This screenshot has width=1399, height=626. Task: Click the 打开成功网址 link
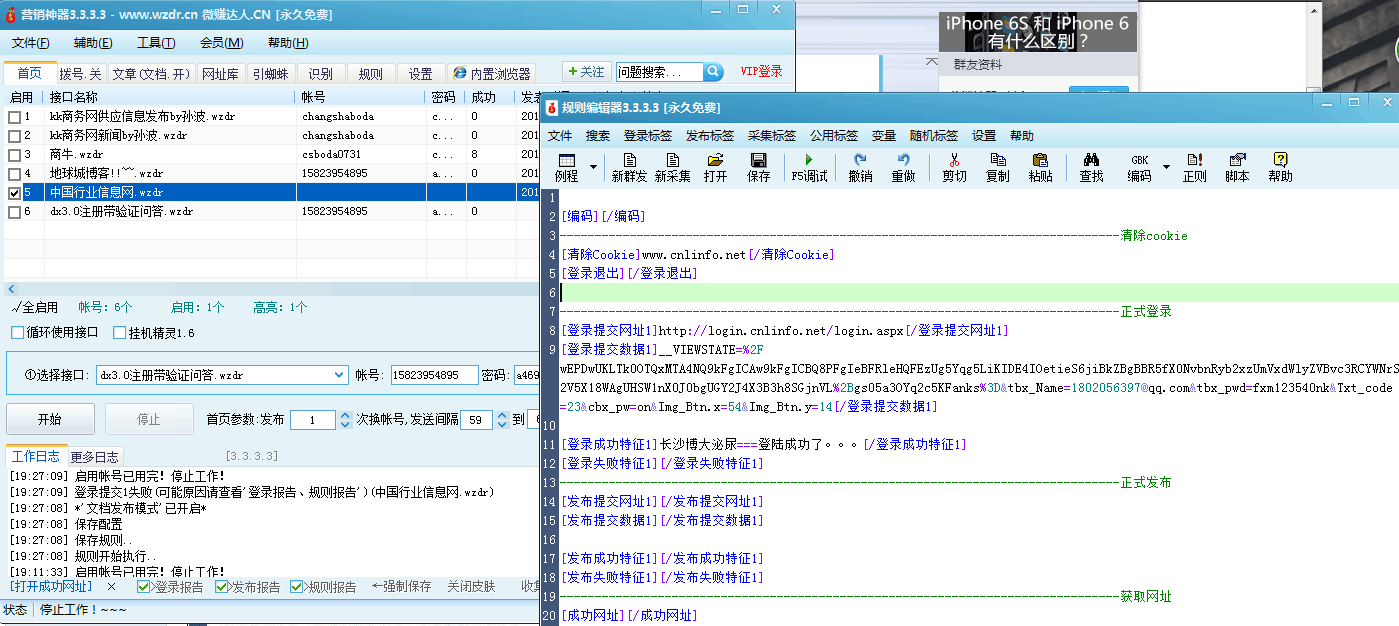coord(50,587)
